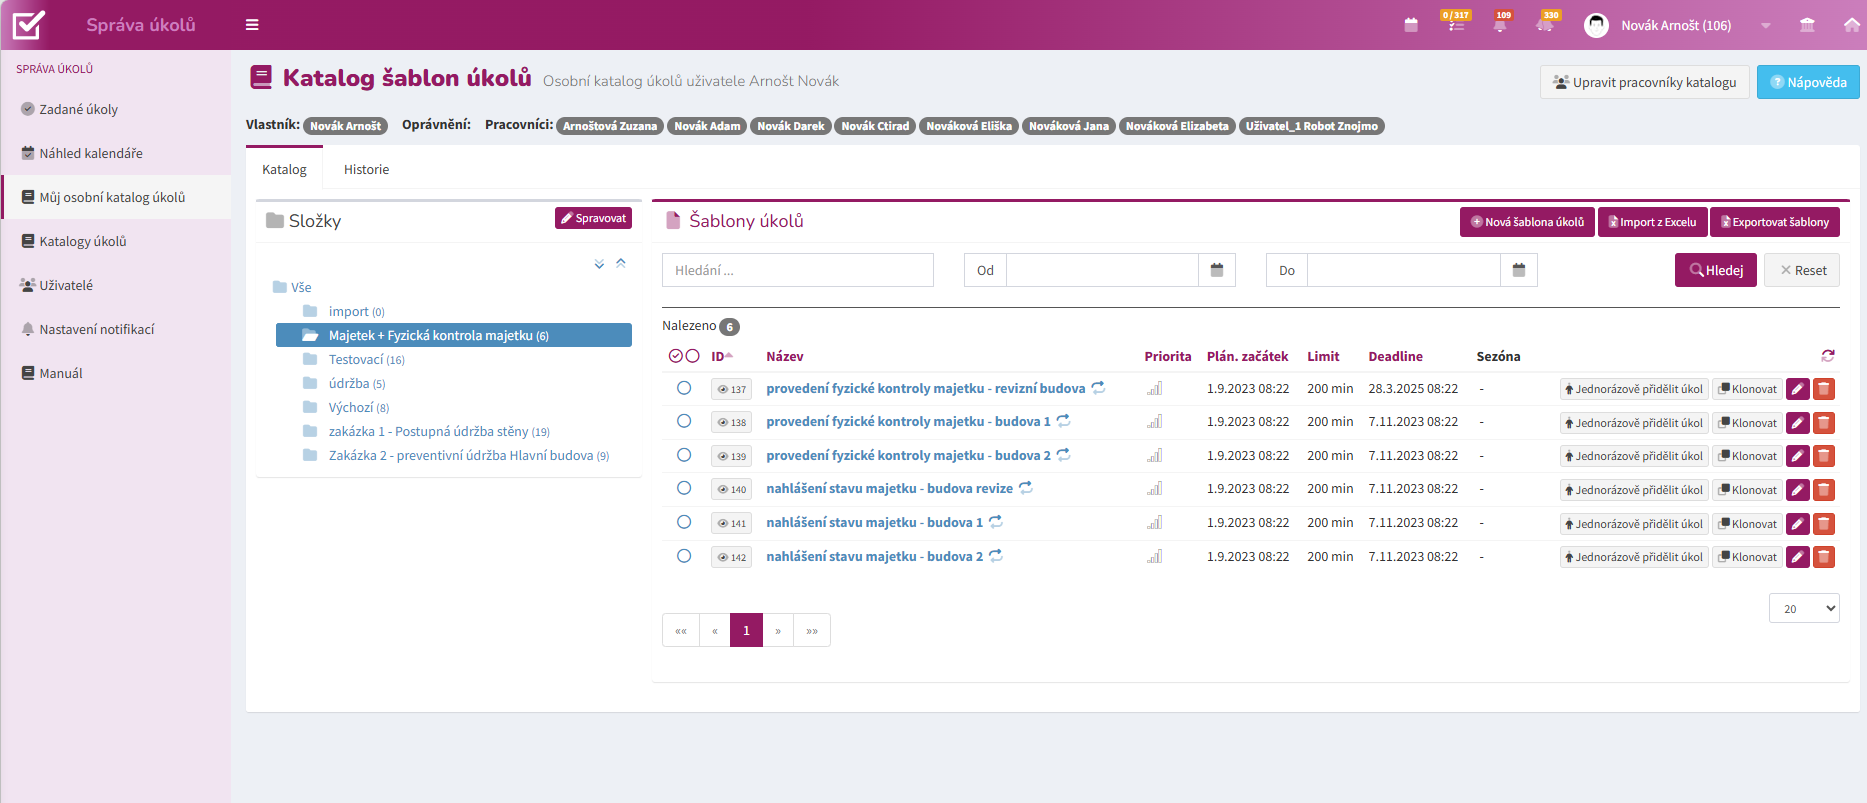The width and height of the screenshot is (1867, 803).
Task: Open Uživatelé in sidebar
Action: [65, 285]
